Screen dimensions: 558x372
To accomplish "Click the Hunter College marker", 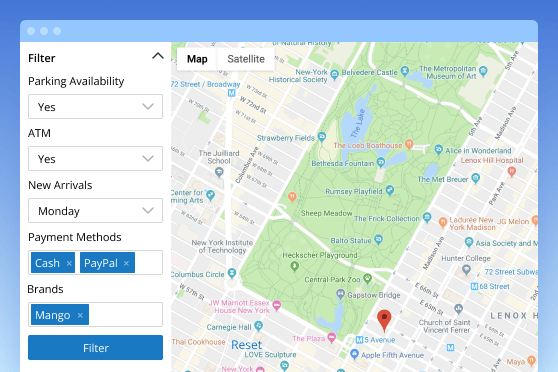I will (x=466, y=269).
